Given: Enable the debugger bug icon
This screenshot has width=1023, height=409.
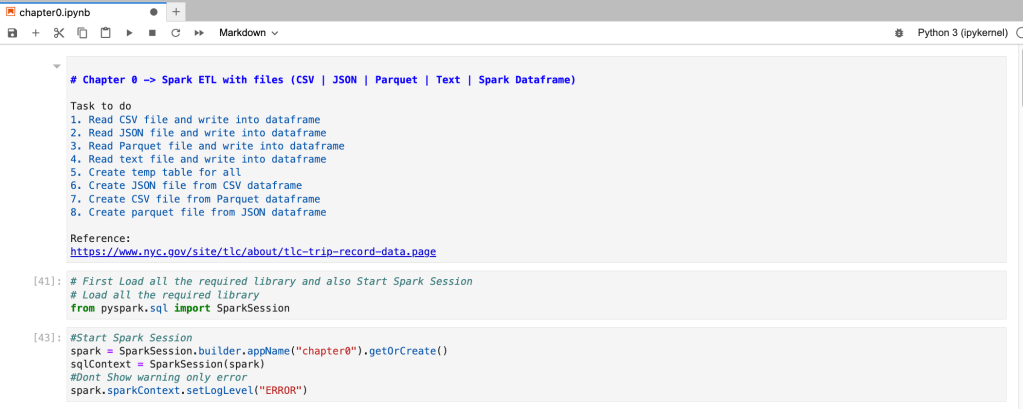Looking at the screenshot, I should click(897, 33).
